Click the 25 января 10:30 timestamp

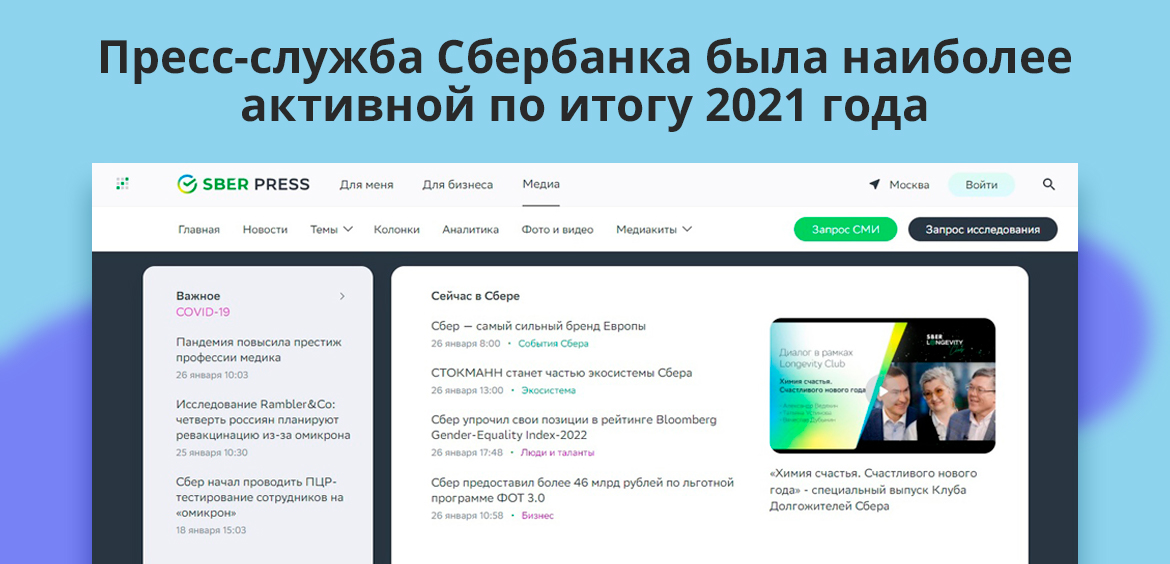point(213,453)
